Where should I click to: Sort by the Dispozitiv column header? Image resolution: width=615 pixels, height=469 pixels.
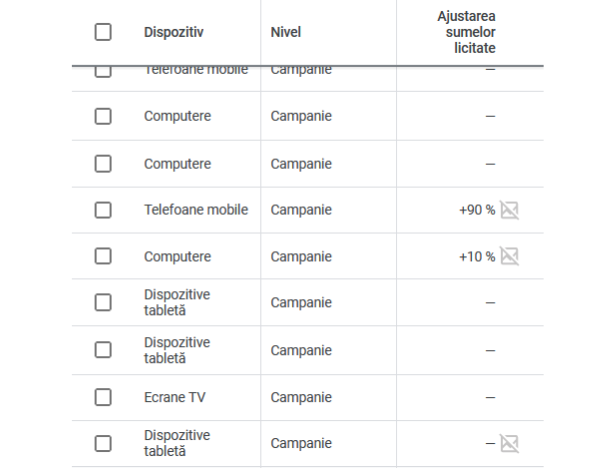tap(173, 32)
